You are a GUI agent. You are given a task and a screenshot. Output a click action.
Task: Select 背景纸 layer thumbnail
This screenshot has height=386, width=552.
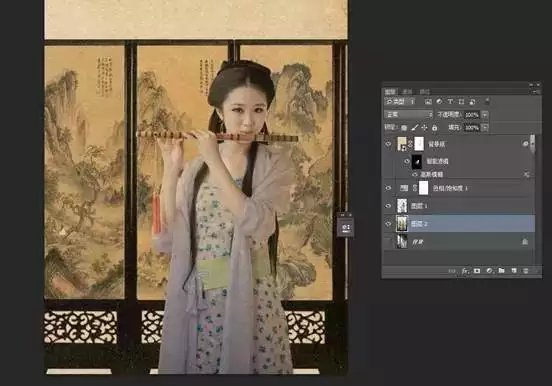point(402,144)
